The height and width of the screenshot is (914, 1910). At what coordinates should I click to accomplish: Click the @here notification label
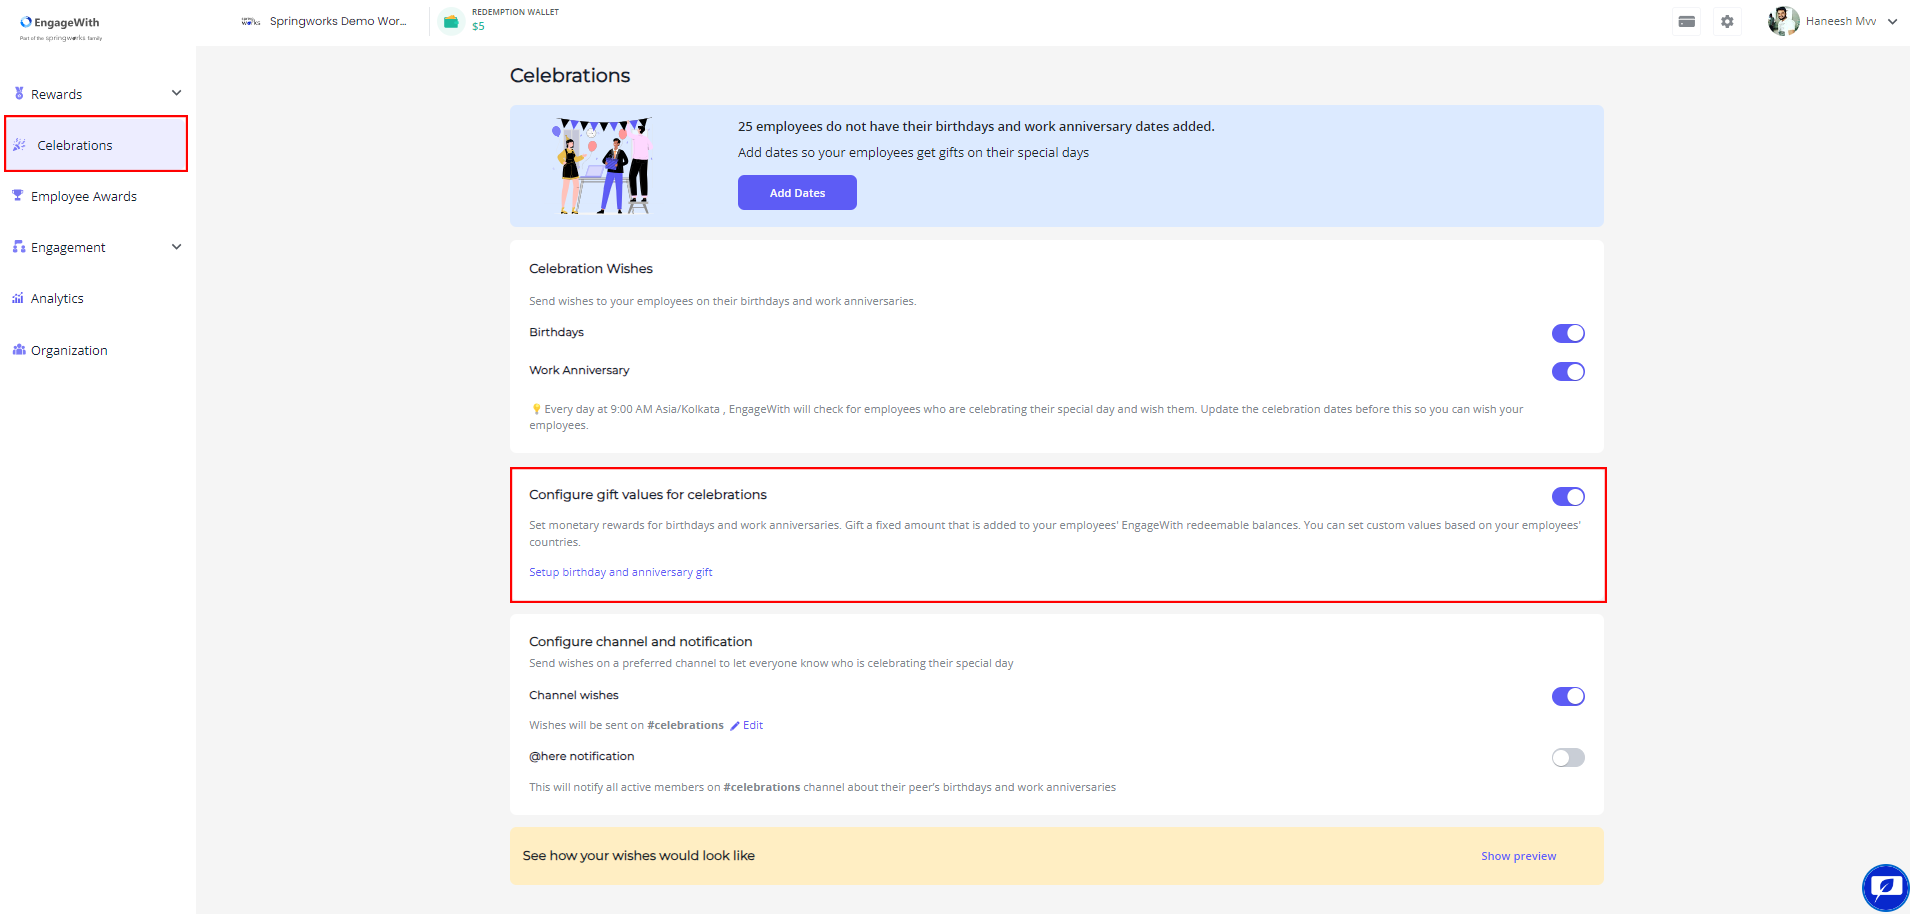click(x=581, y=756)
